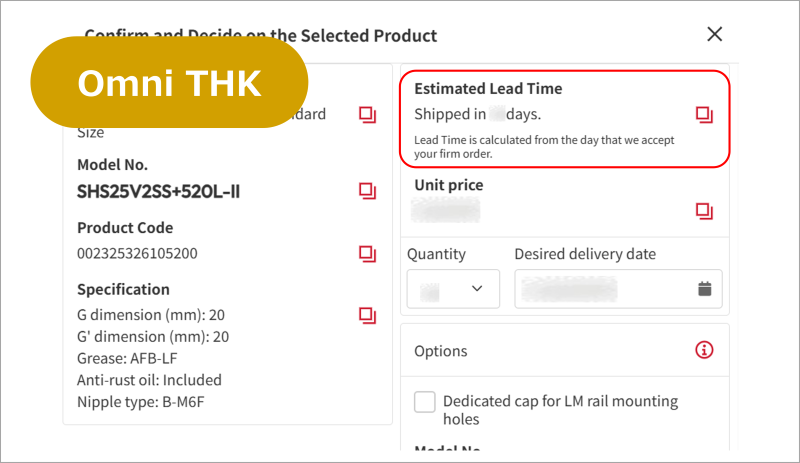The height and width of the screenshot is (463, 800).
Task: Click the Options section header
Action: point(441,351)
